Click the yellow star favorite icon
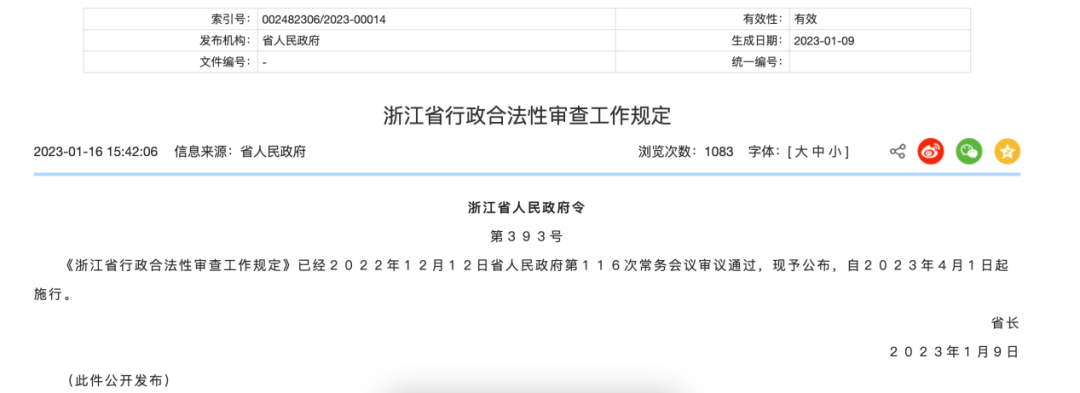The width and height of the screenshot is (1080, 393). 1007,151
